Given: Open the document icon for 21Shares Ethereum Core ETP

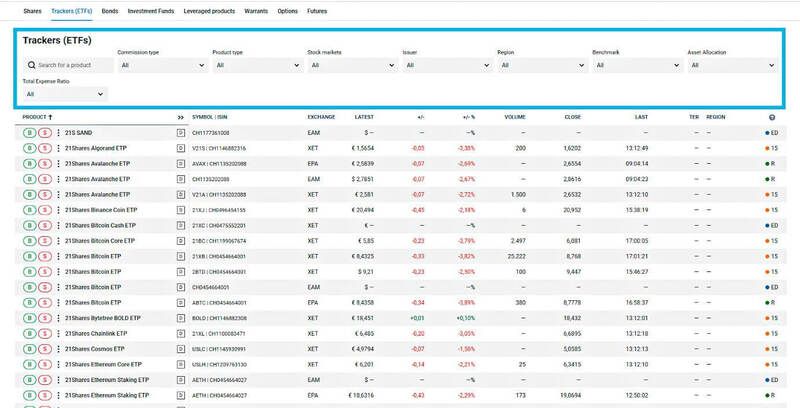Looking at the screenshot, I should [x=181, y=365].
